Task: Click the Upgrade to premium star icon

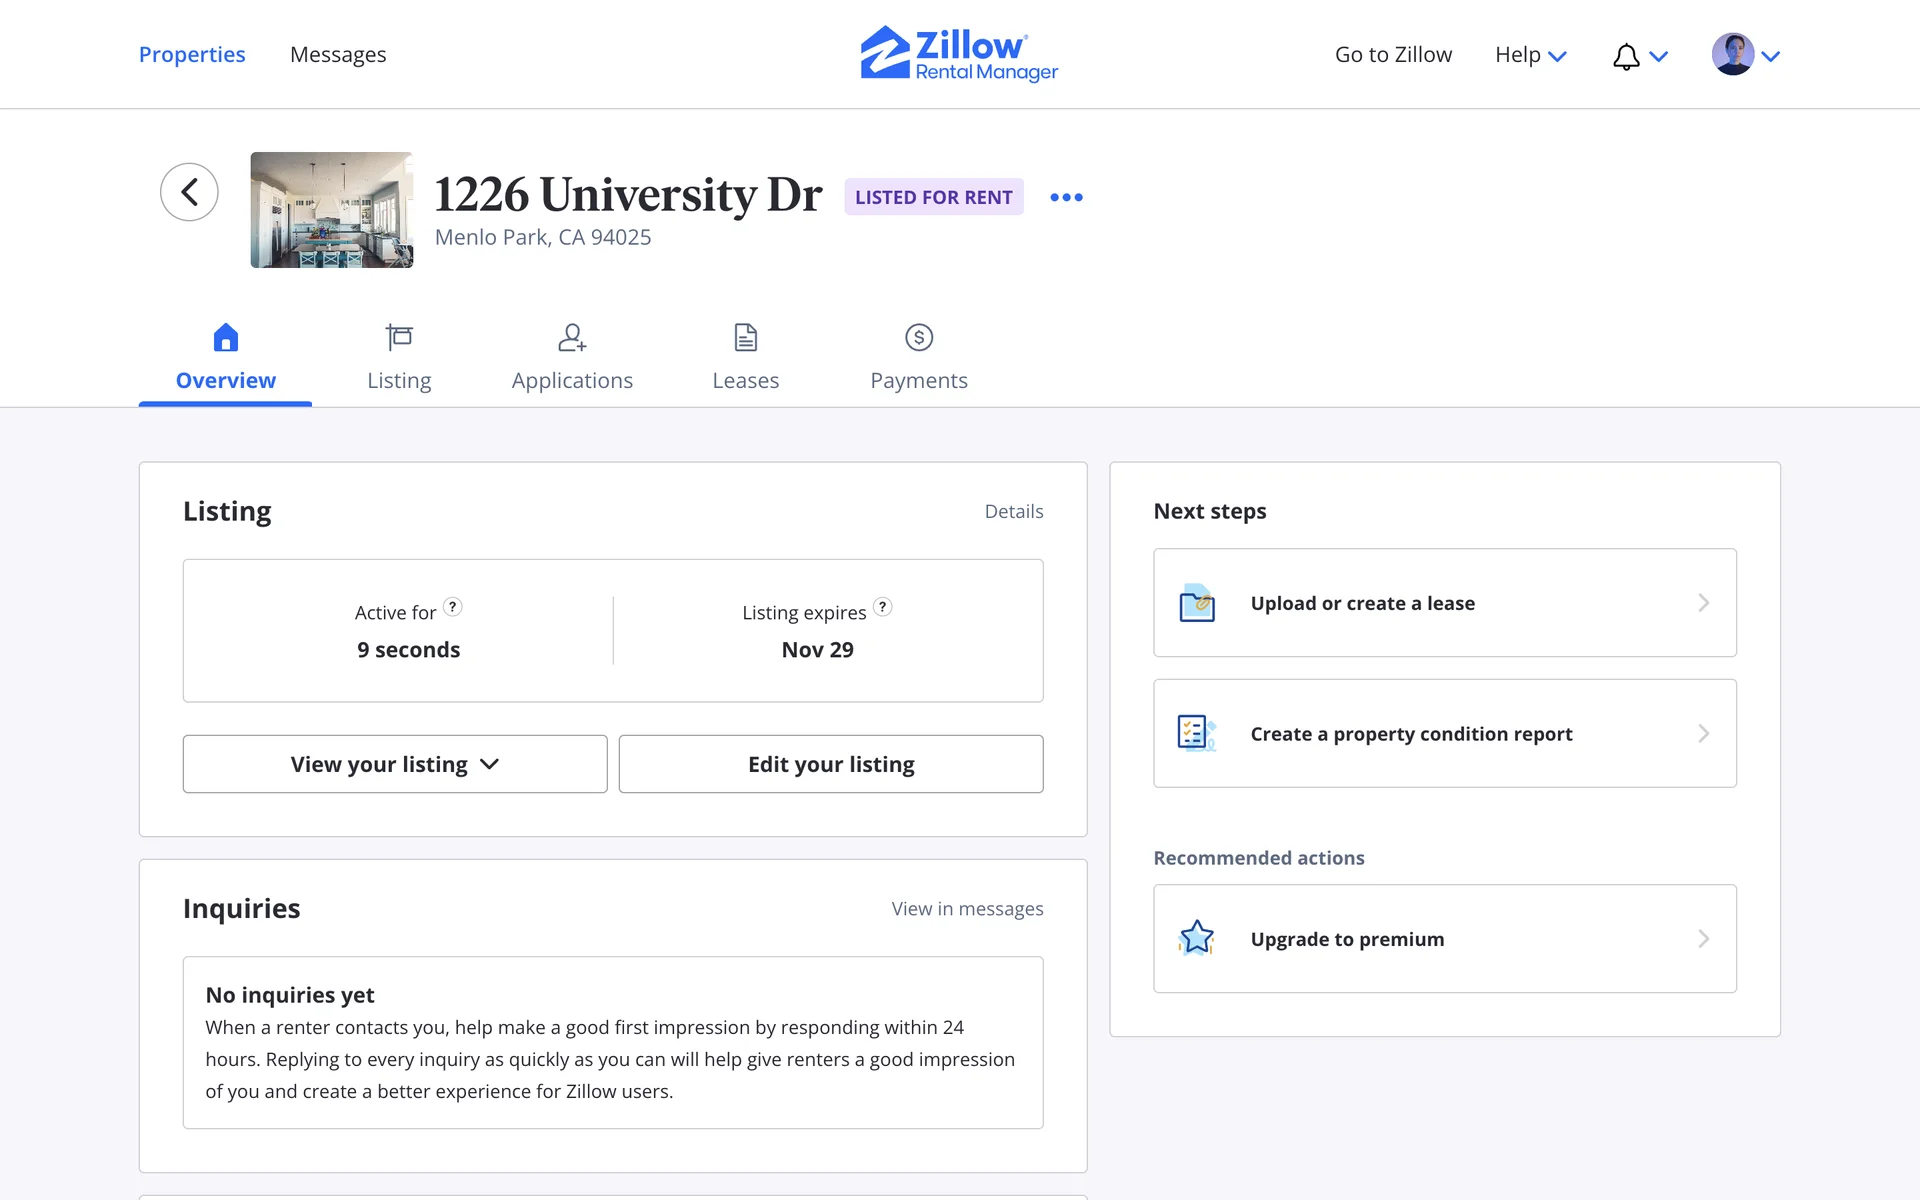Action: pos(1197,938)
